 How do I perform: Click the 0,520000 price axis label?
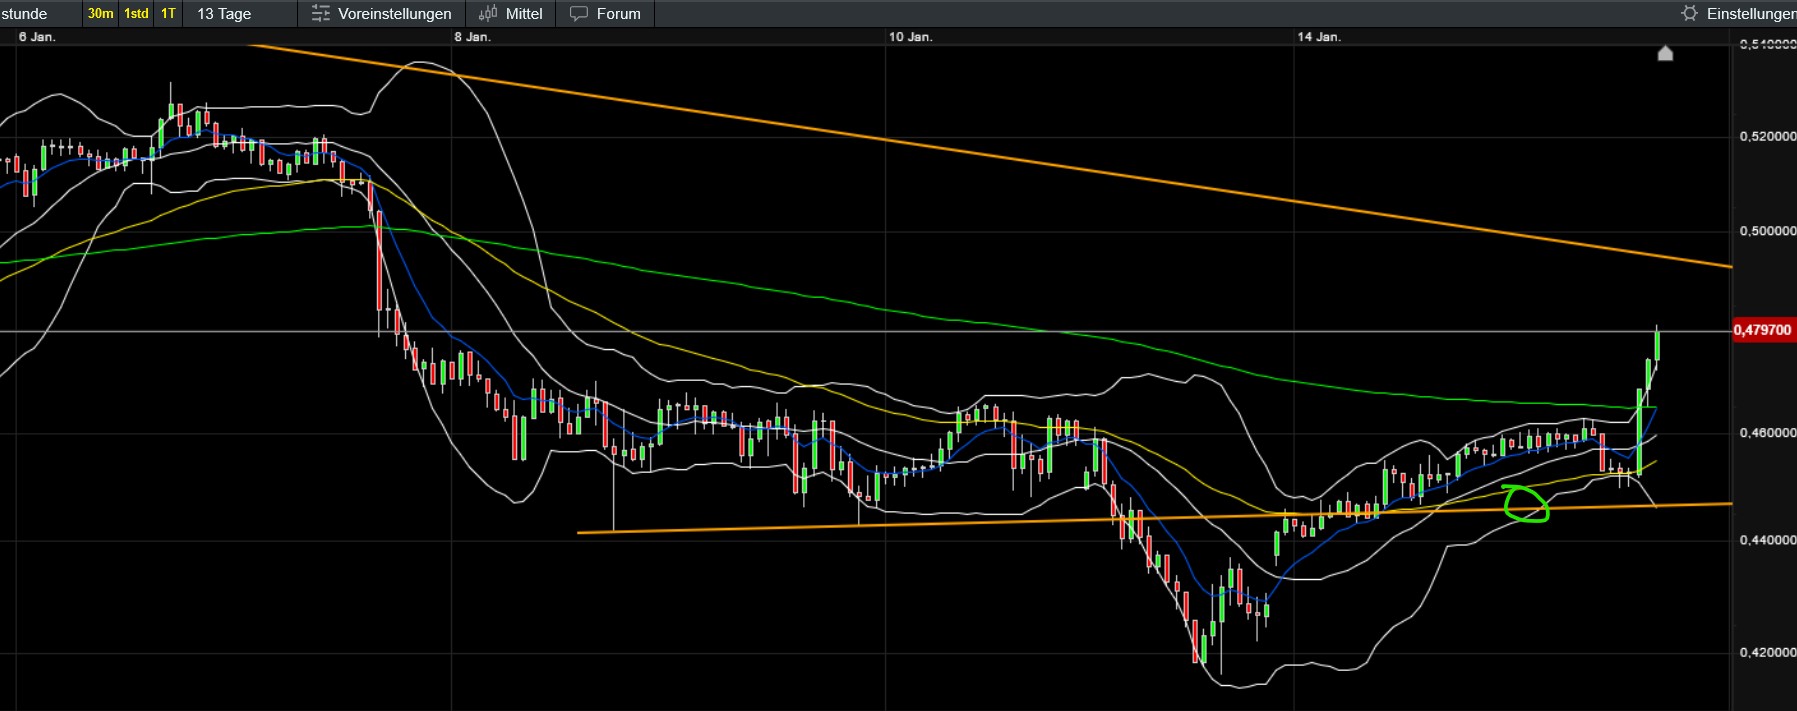(x=1767, y=136)
